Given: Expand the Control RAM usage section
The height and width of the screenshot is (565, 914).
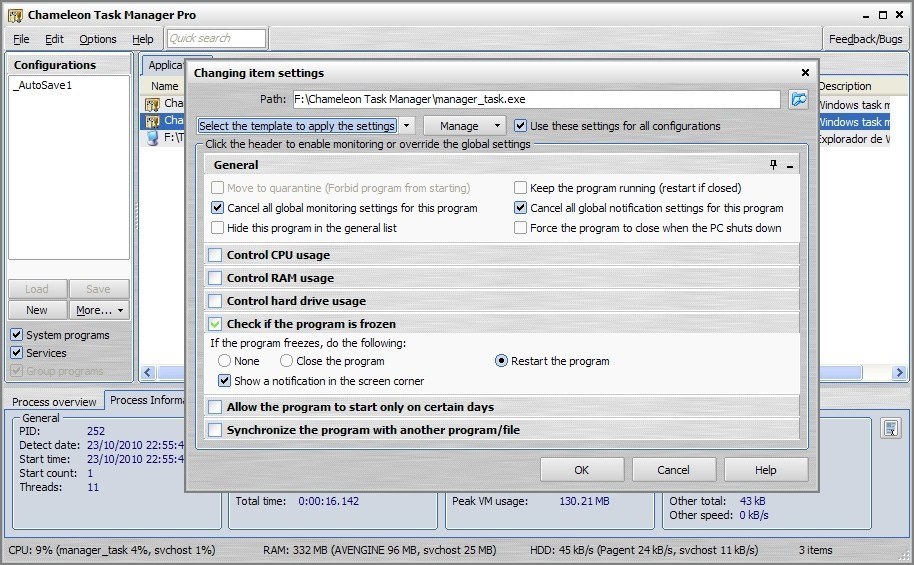Looking at the screenshot, I should click(501, 278).
